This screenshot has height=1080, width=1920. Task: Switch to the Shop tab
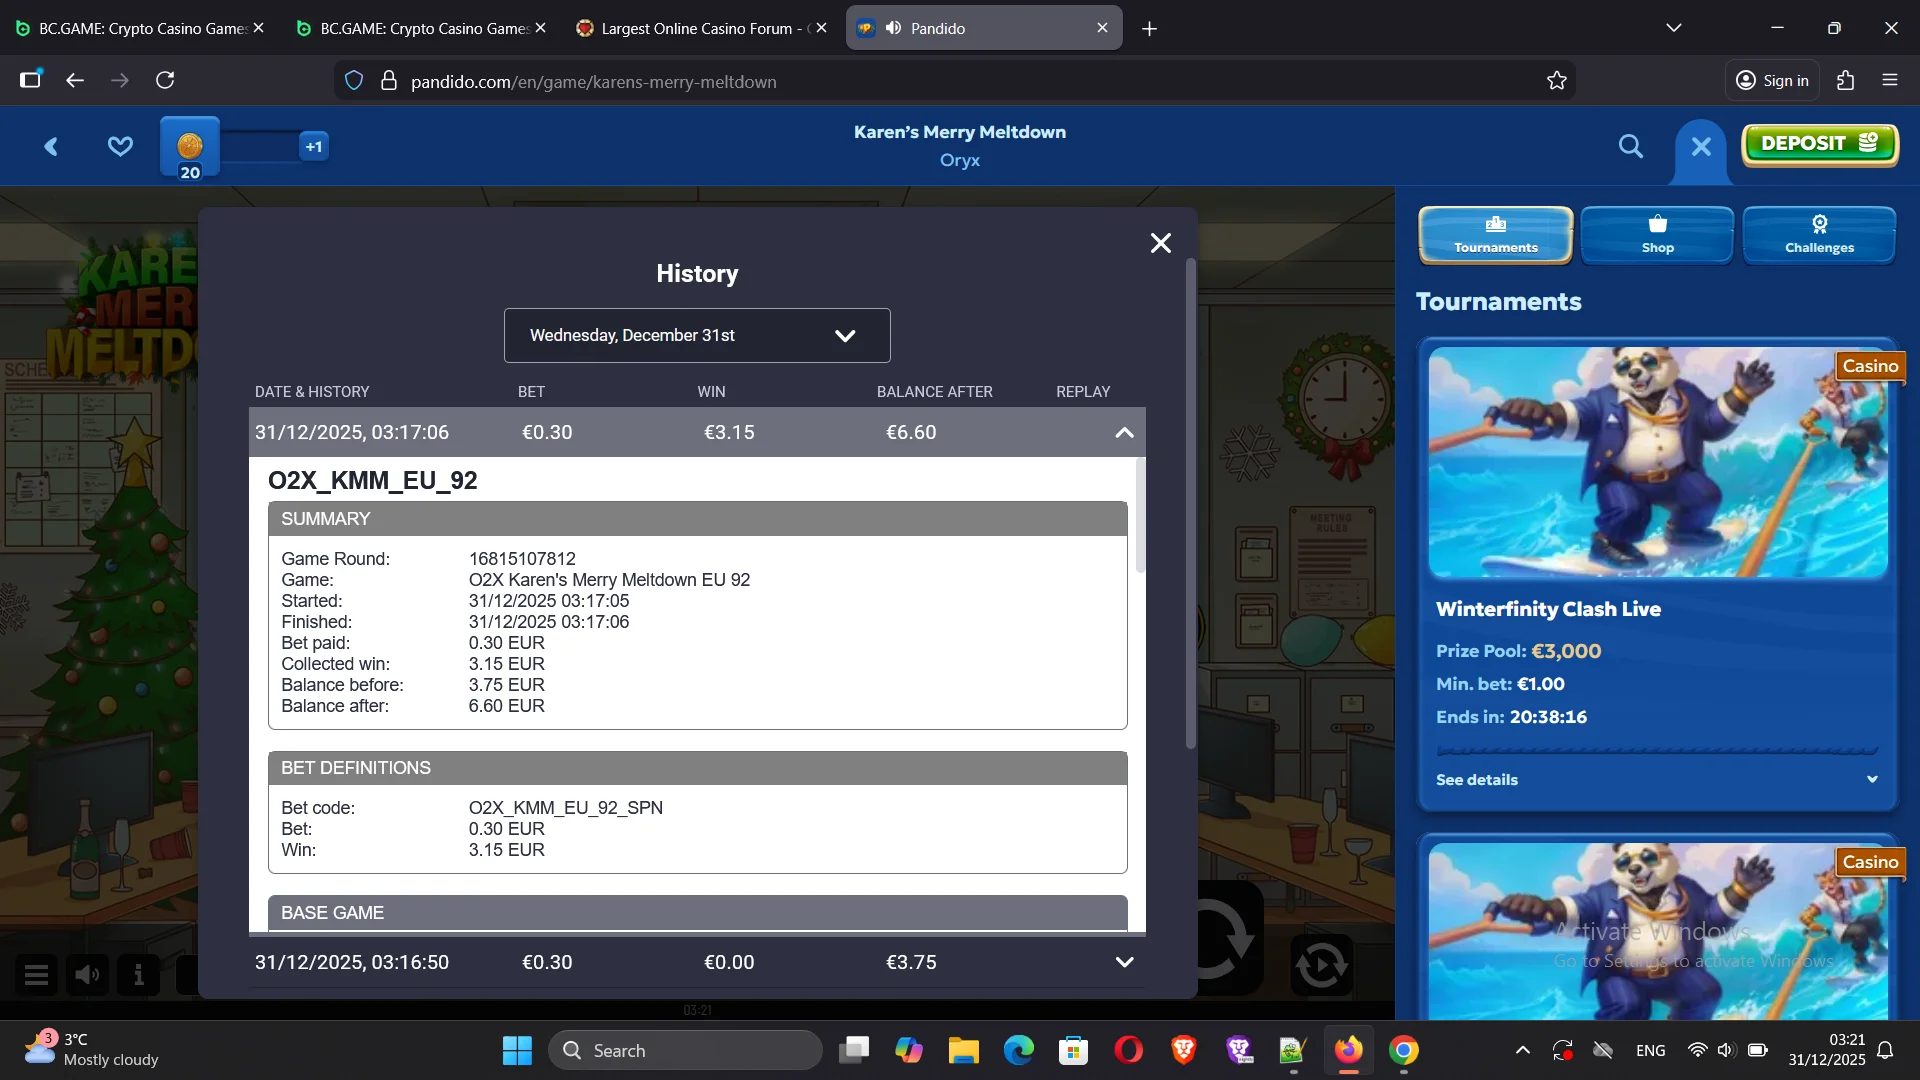[x=1657, y=235]
